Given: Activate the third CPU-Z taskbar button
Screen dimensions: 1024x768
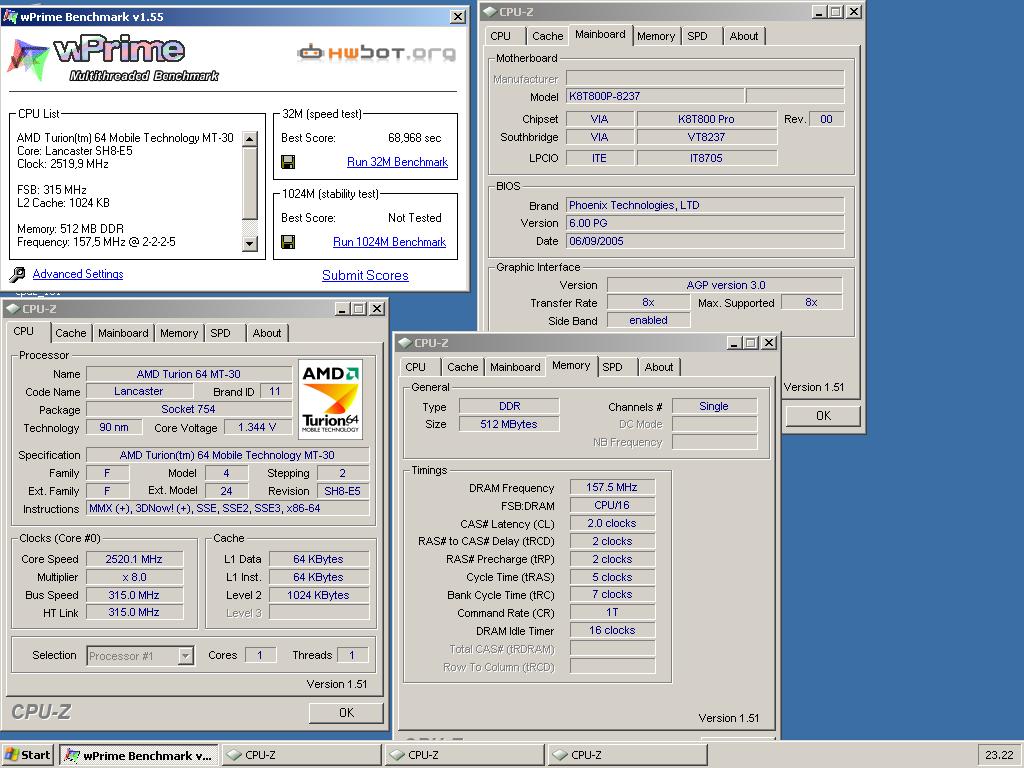Looking at the screenshot, I should pos(628,755).
